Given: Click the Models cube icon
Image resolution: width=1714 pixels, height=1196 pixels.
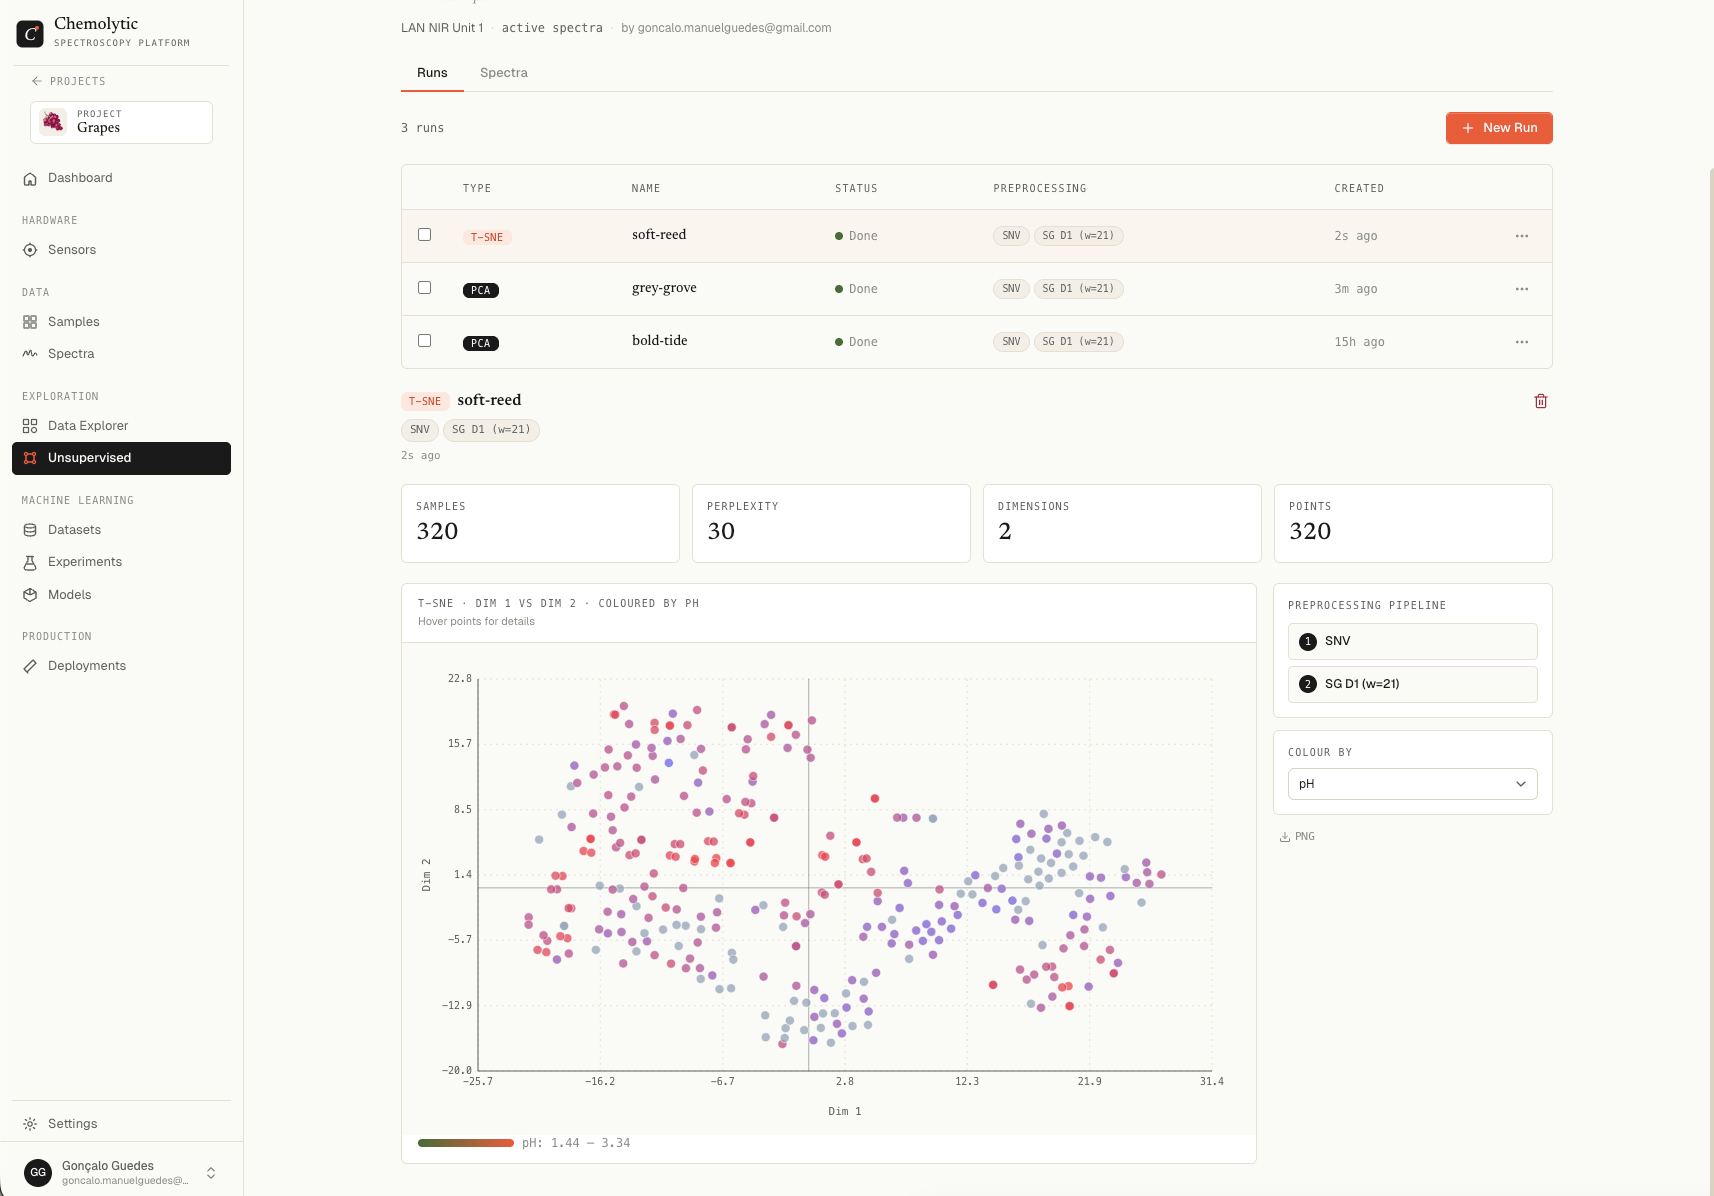Looking at the screenshot, I should 30,595.
